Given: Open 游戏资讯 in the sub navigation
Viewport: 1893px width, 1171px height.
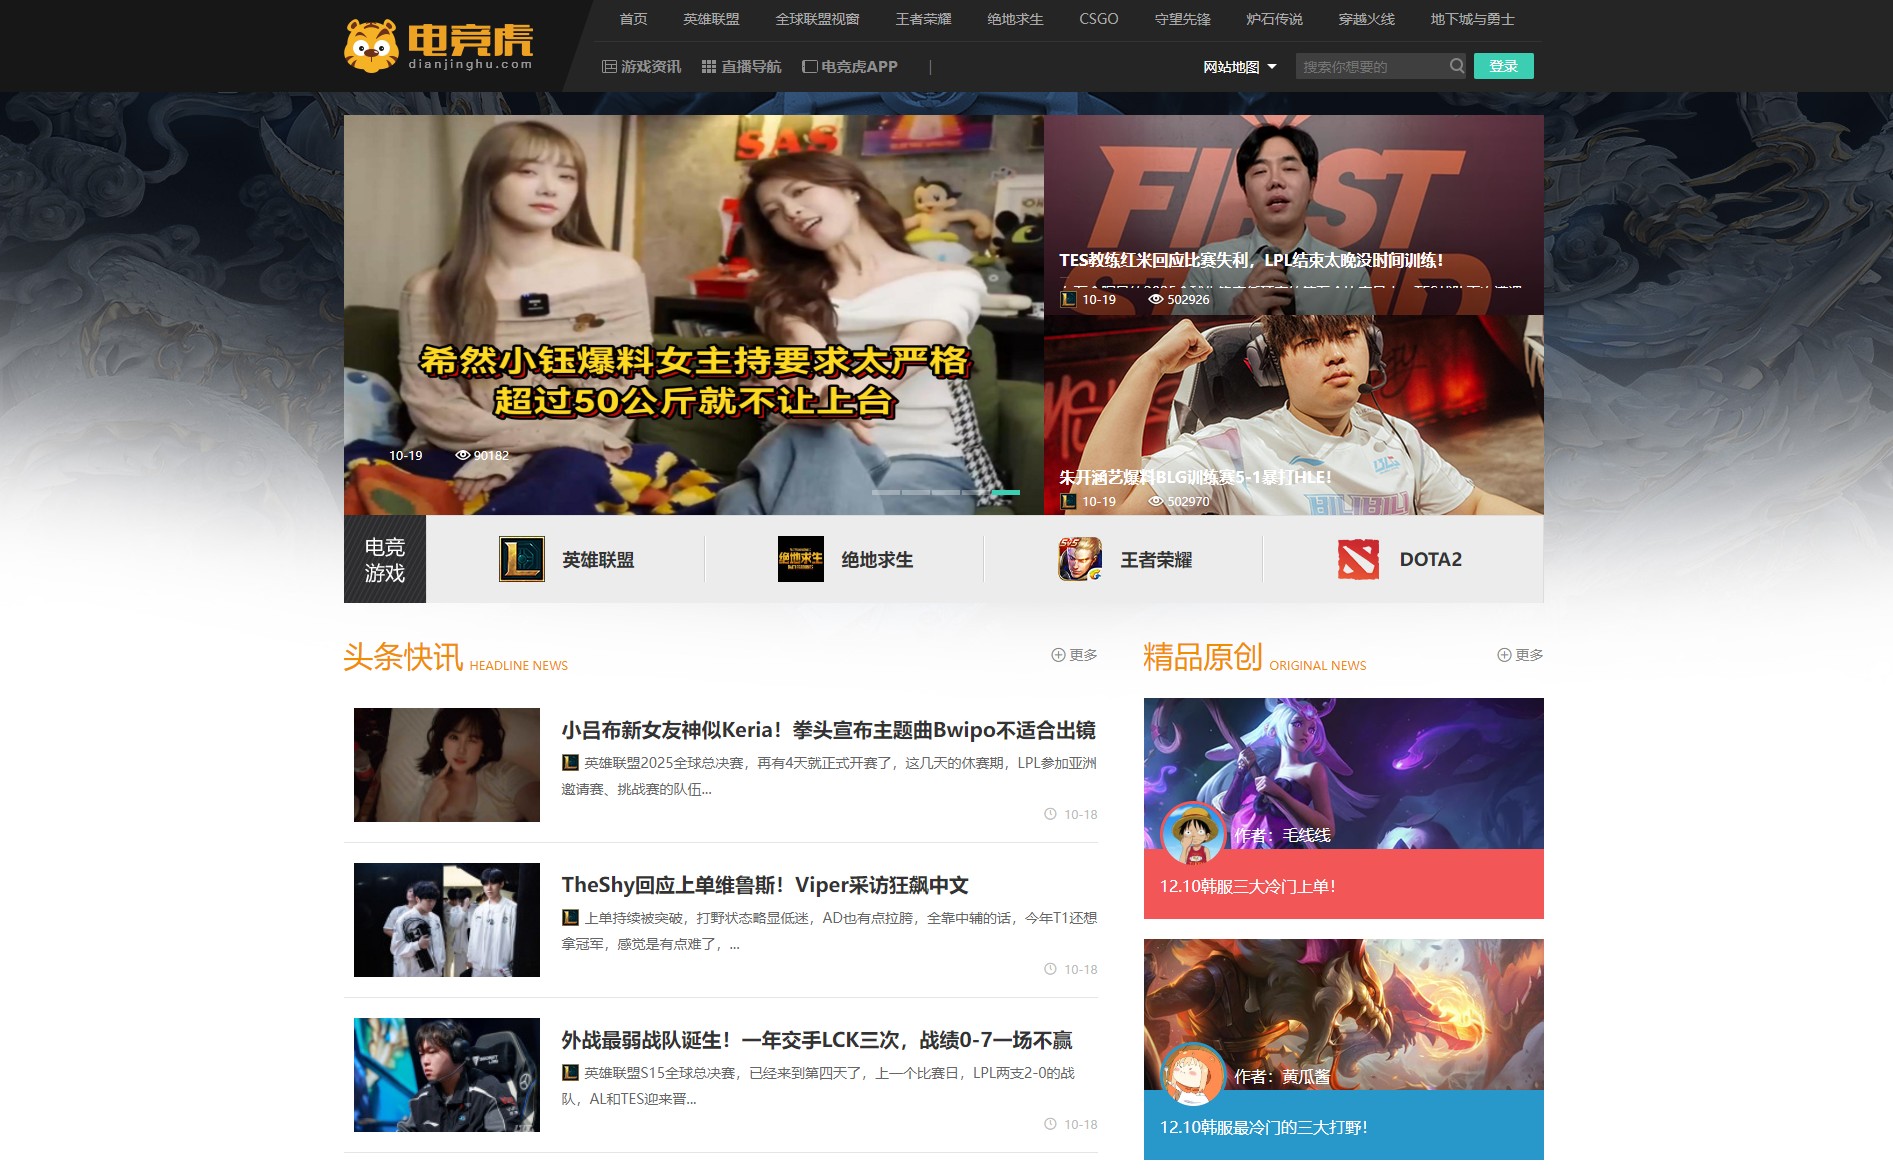Looking at the screenshot, I should tap(641, 67).
